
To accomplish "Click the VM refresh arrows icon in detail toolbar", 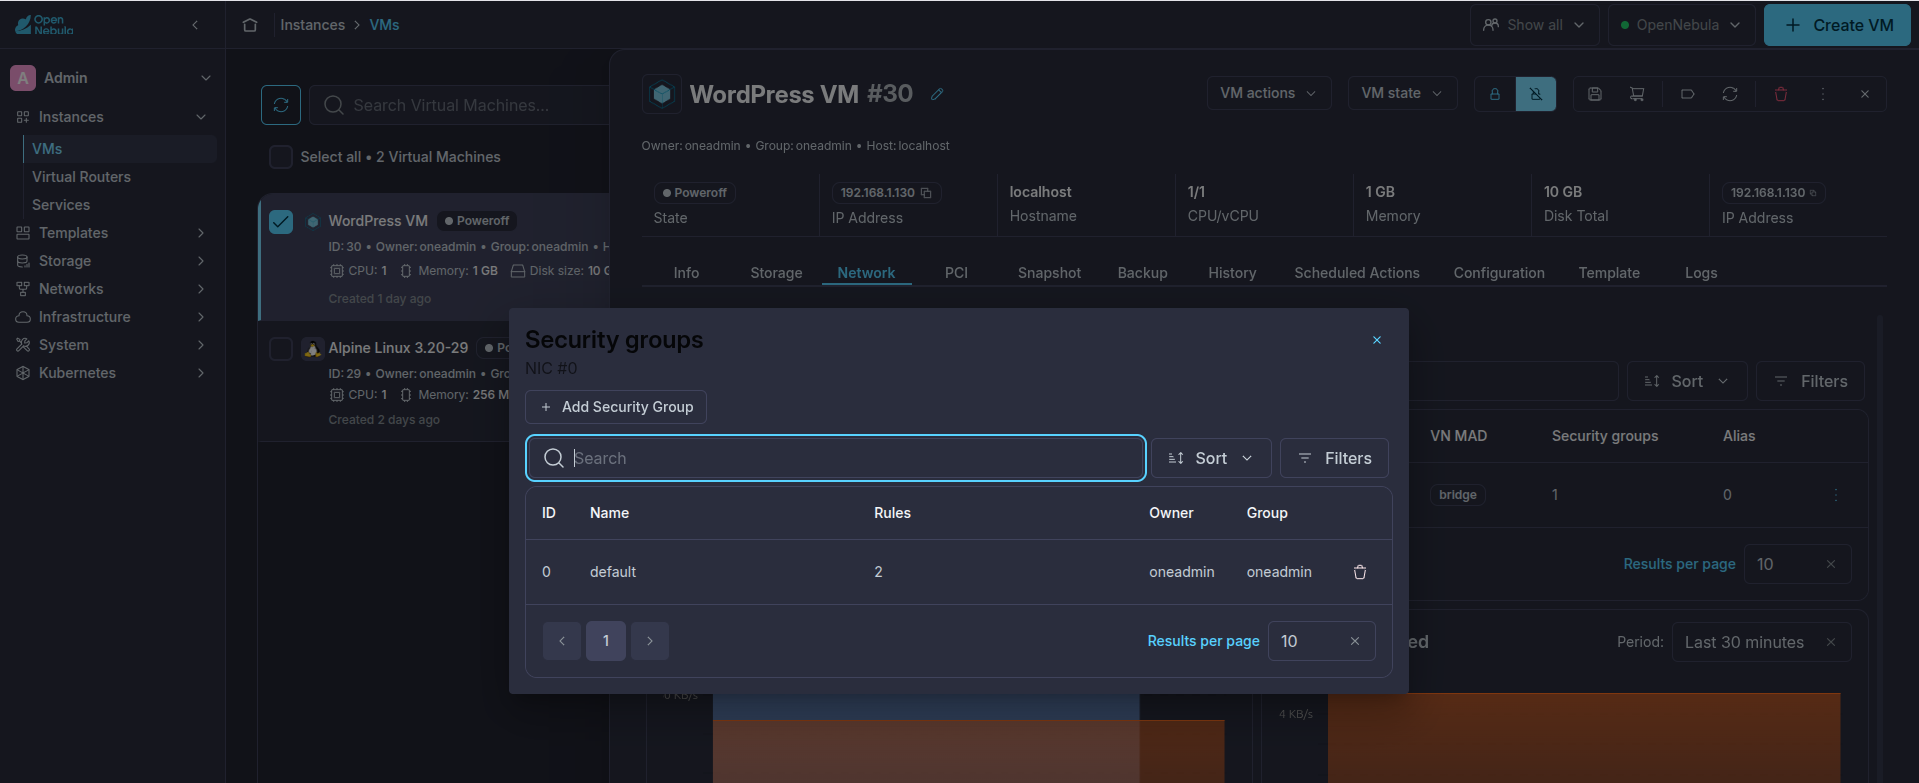I will [1730, 94].
